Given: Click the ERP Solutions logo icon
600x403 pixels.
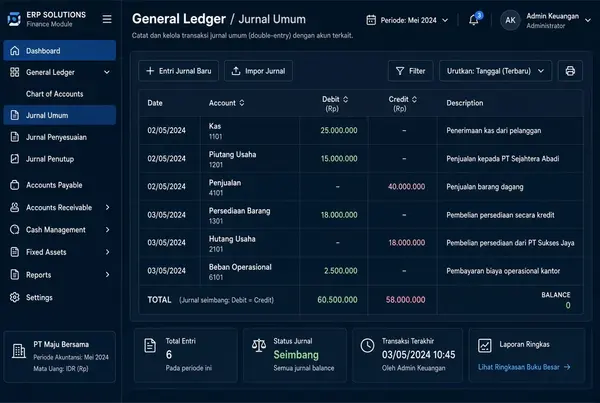Looking at the screenshot, I should tap(14, 19).
